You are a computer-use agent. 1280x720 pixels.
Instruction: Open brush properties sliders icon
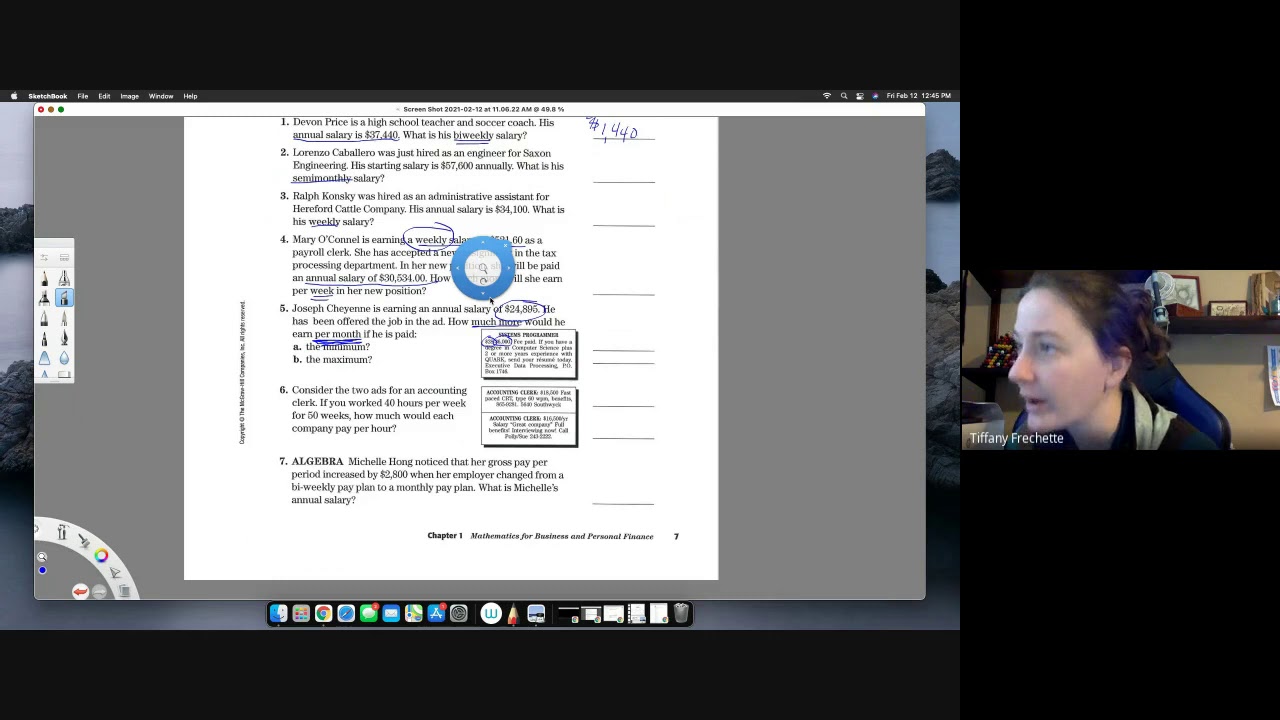tap(44, 257)
